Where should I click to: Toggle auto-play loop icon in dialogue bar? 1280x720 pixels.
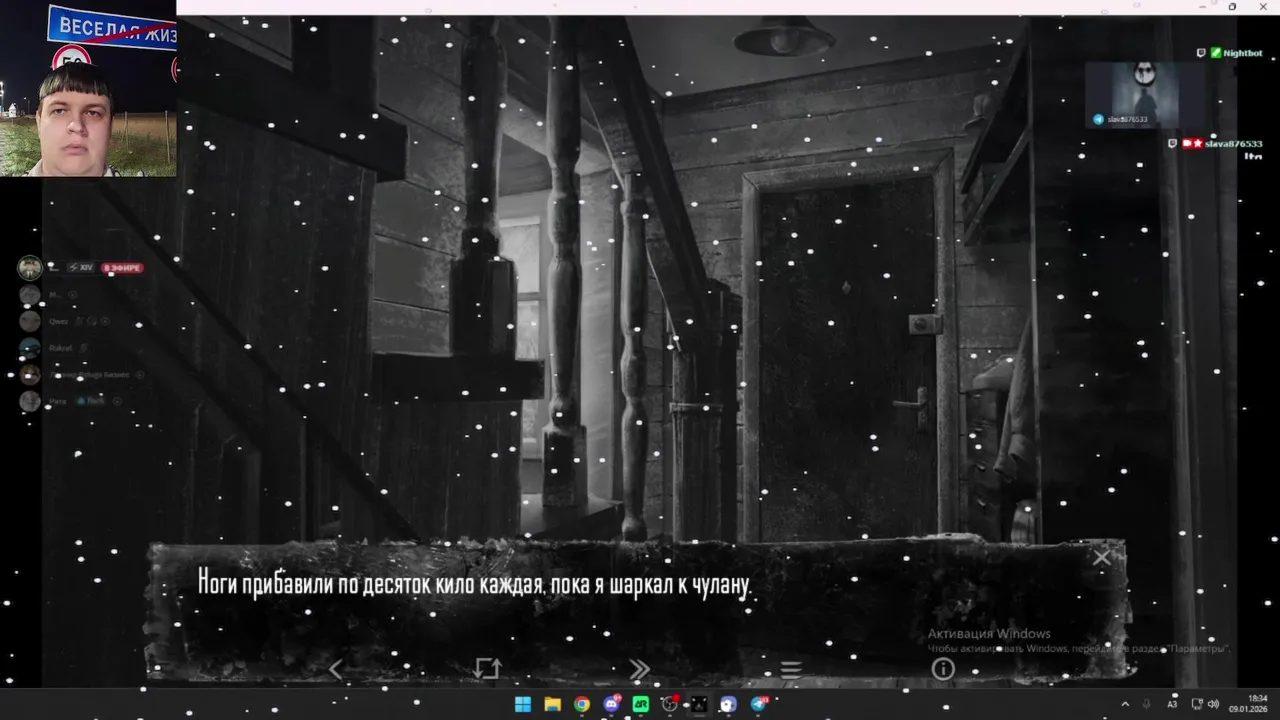(487, 669)
